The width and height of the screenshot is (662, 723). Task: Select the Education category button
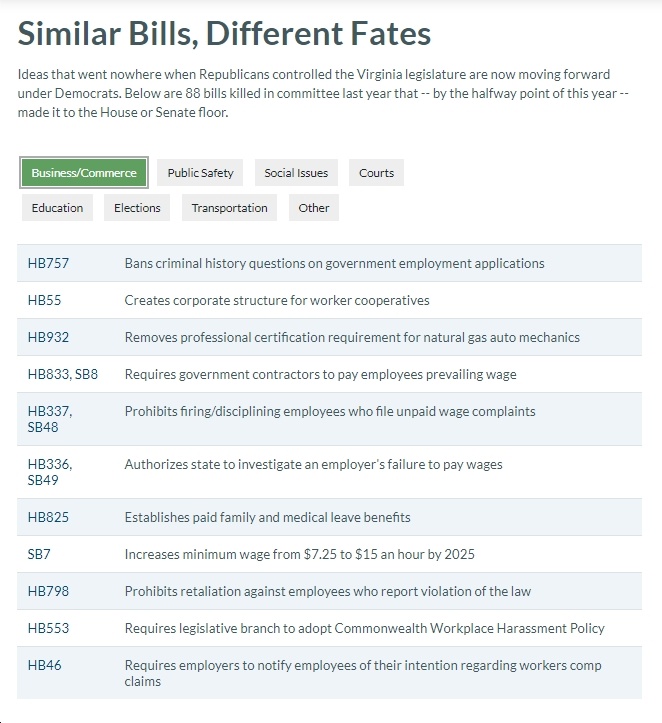point(57,207)
